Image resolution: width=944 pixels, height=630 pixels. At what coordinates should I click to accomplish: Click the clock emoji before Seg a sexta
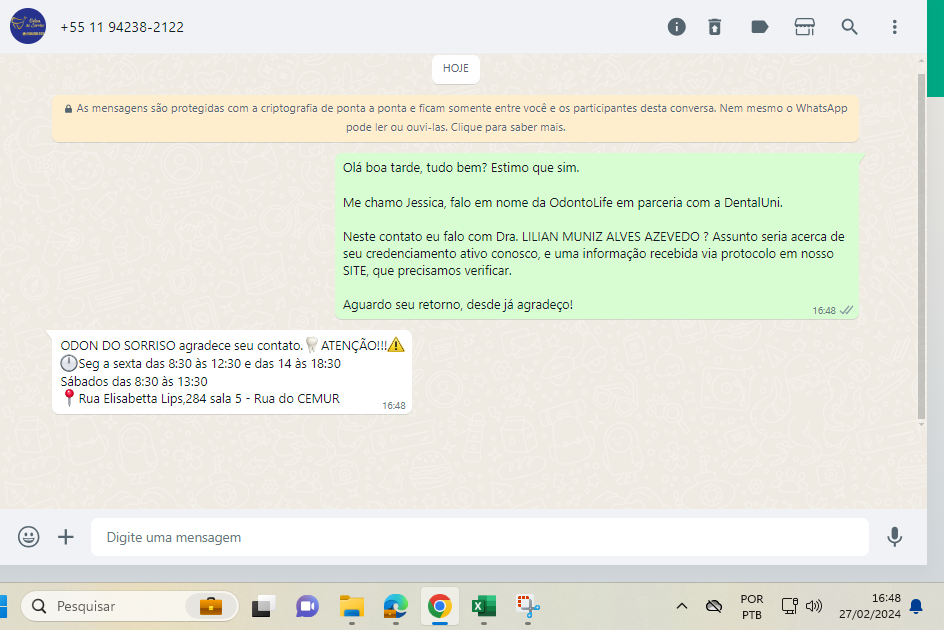point(69,363)
